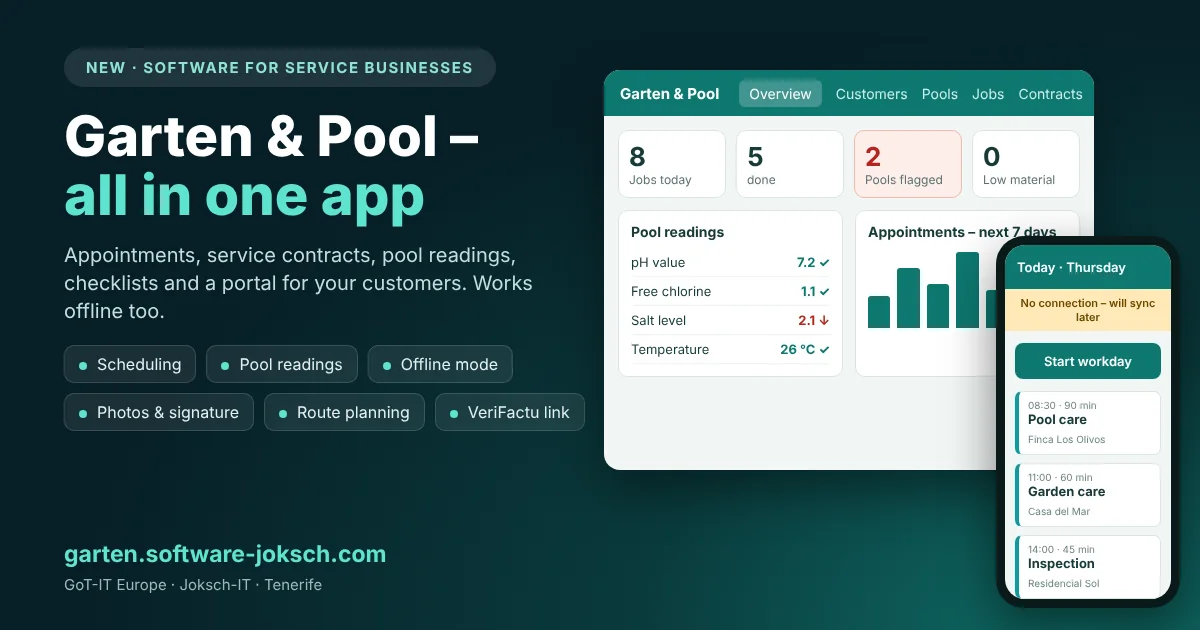
Task: Click the Pool readings feature pill
Action: pyautogui.click(x=281, y=364)
